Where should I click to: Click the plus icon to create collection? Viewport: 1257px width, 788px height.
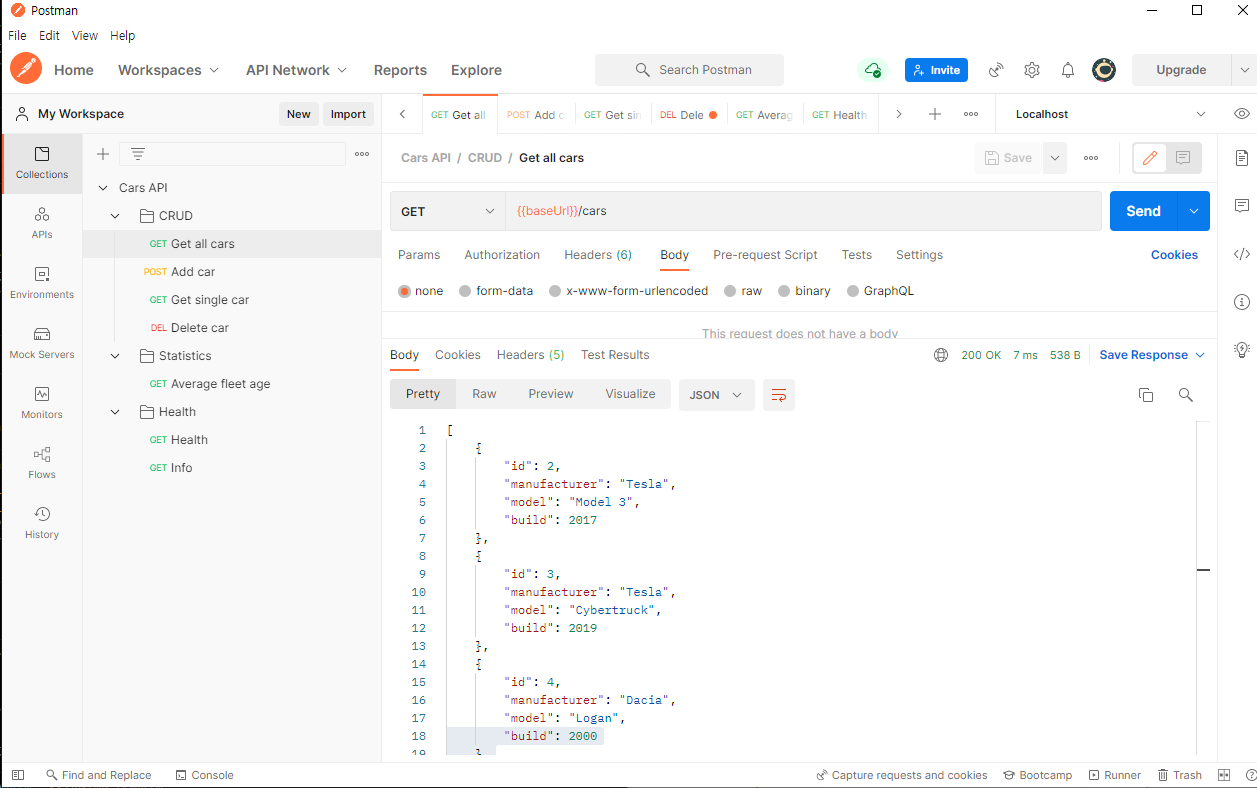(102, 154)
